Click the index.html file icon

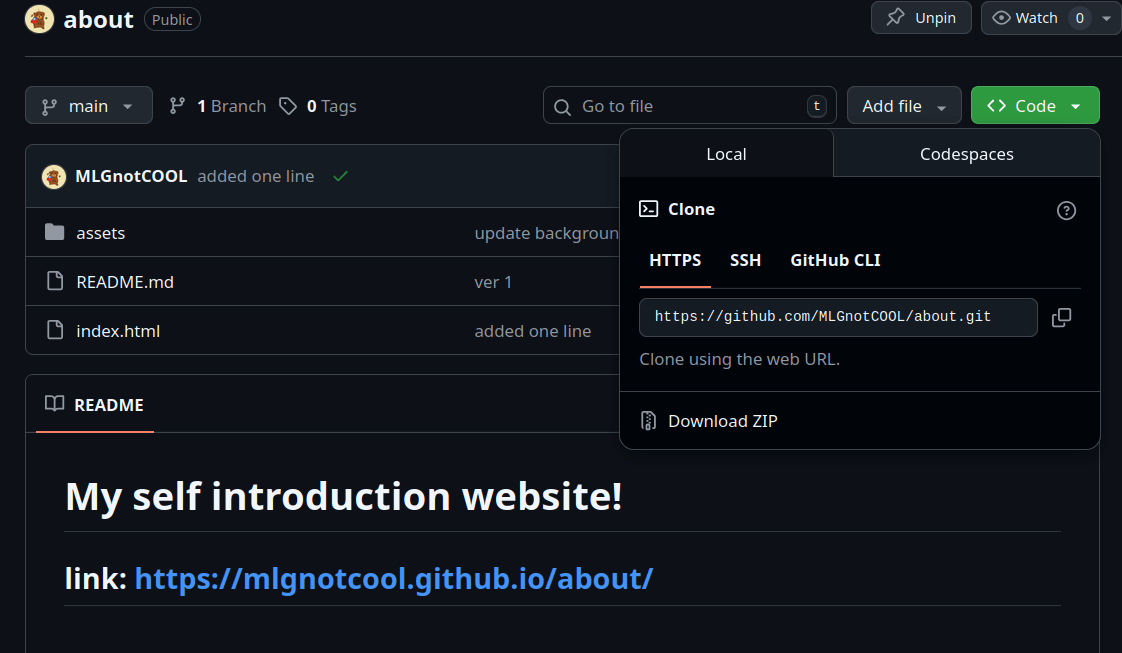(x=55, y=330)
